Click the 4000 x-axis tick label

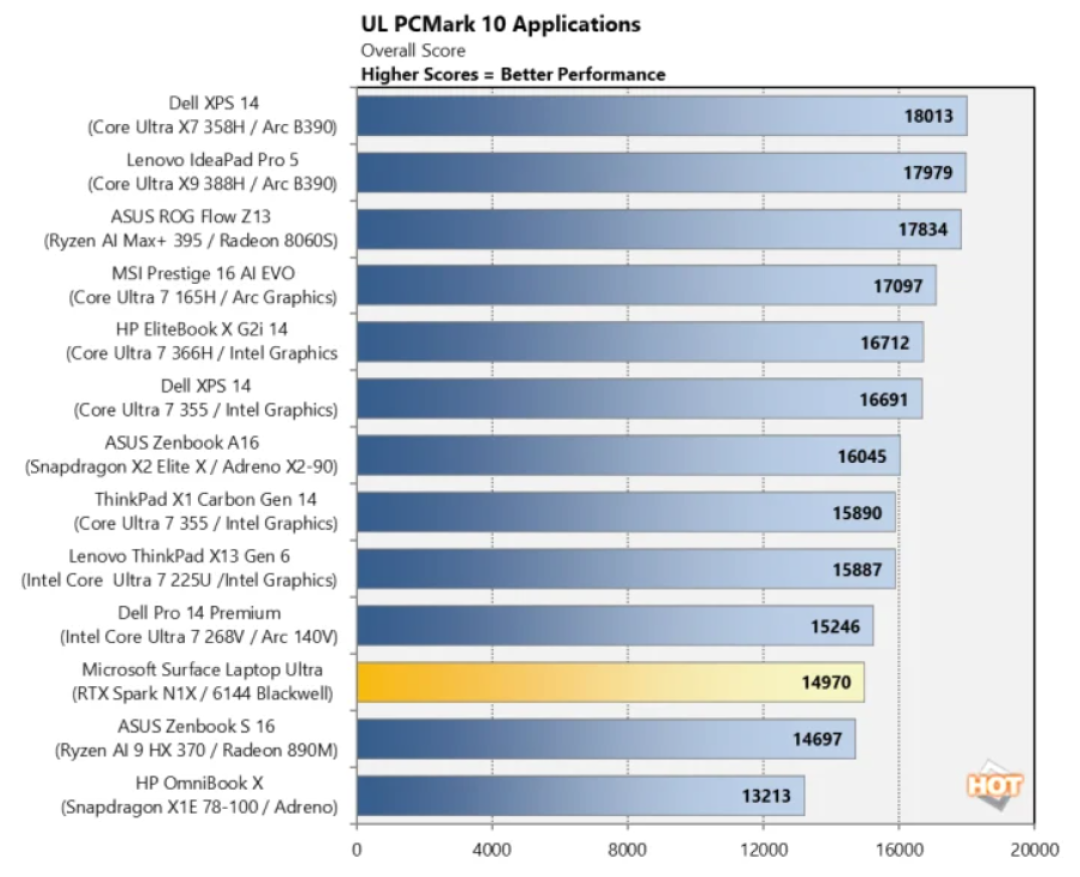tap(492, 850)
